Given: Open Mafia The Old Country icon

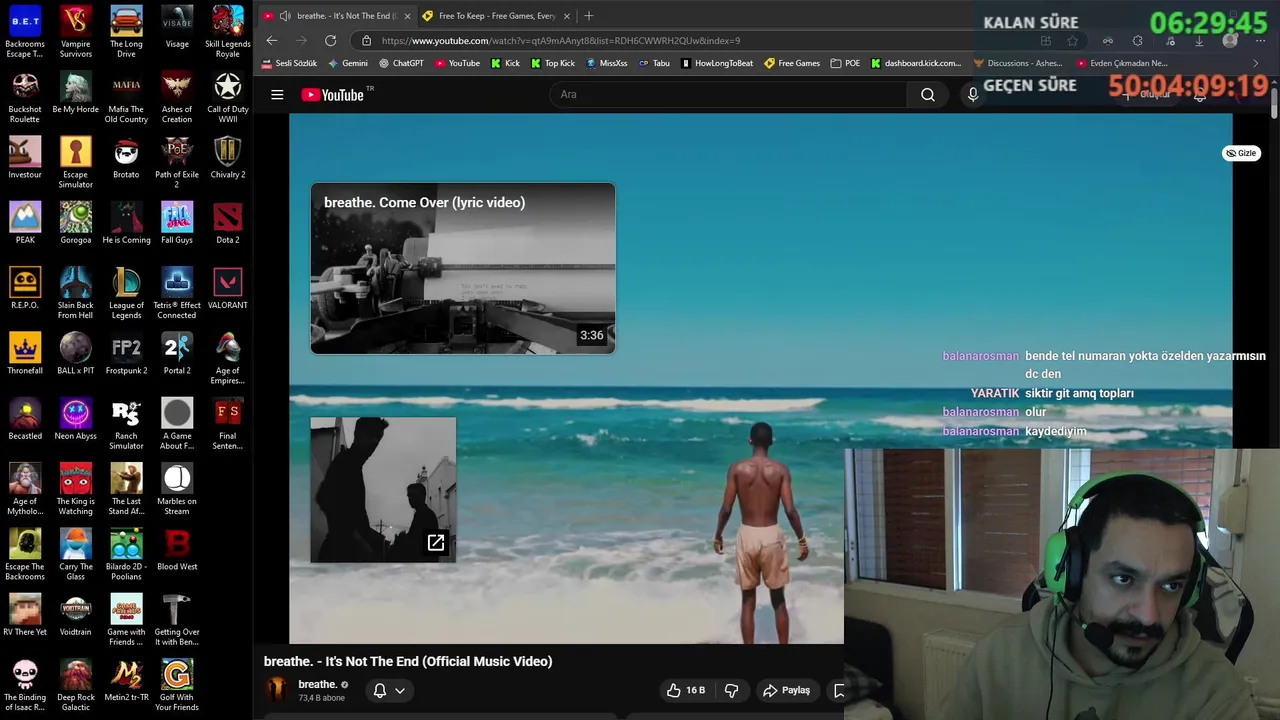Looking at the screenshot, I should pyautogui.click(x=126, y=97).
